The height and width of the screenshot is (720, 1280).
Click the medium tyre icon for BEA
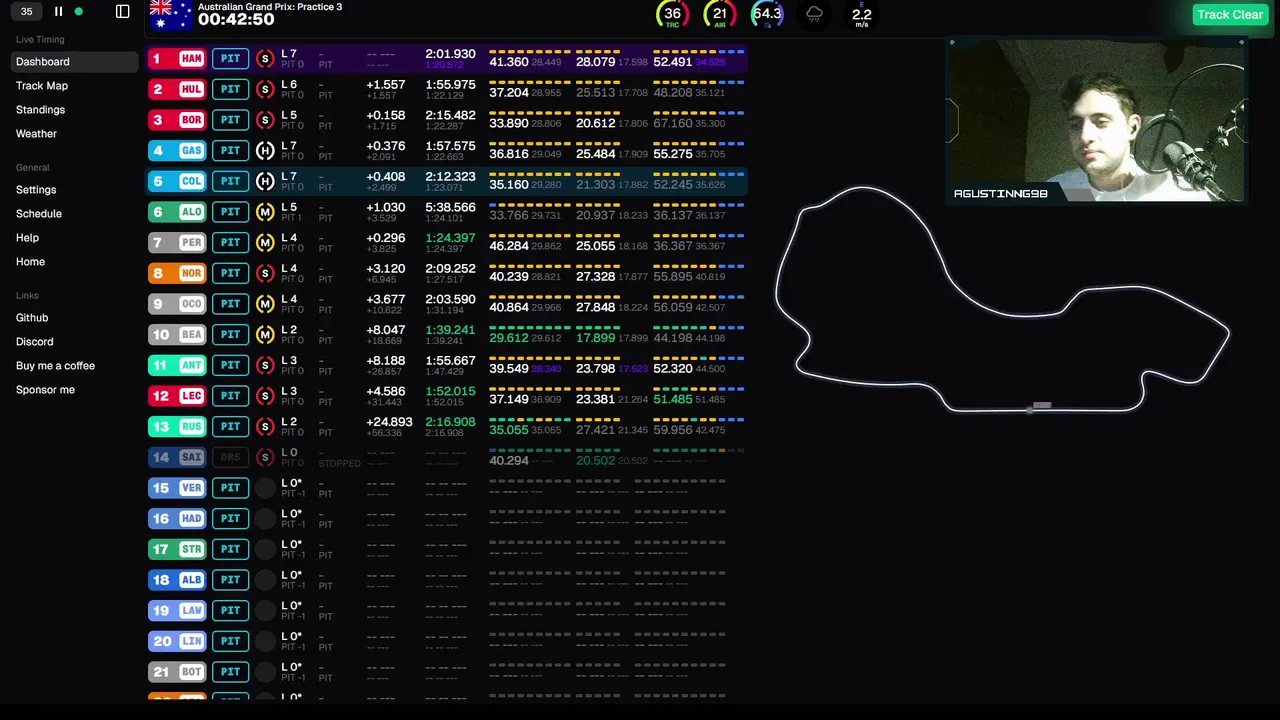tap(265, 334)
